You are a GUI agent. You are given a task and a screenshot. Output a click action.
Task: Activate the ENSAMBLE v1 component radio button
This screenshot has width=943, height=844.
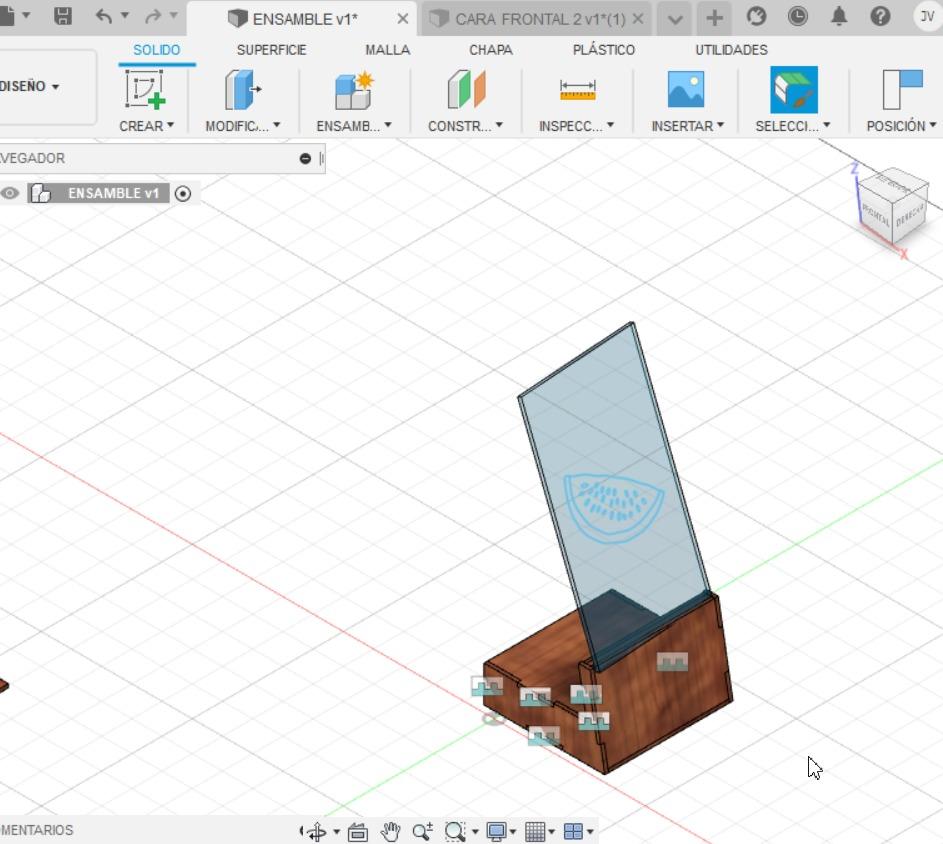pyautogui.click(x=183, y=193)
